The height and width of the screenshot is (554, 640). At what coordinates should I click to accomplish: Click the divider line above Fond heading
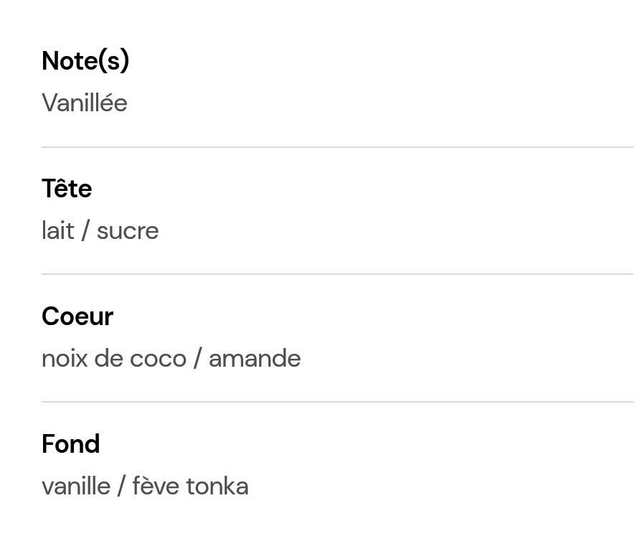point(337,402)
